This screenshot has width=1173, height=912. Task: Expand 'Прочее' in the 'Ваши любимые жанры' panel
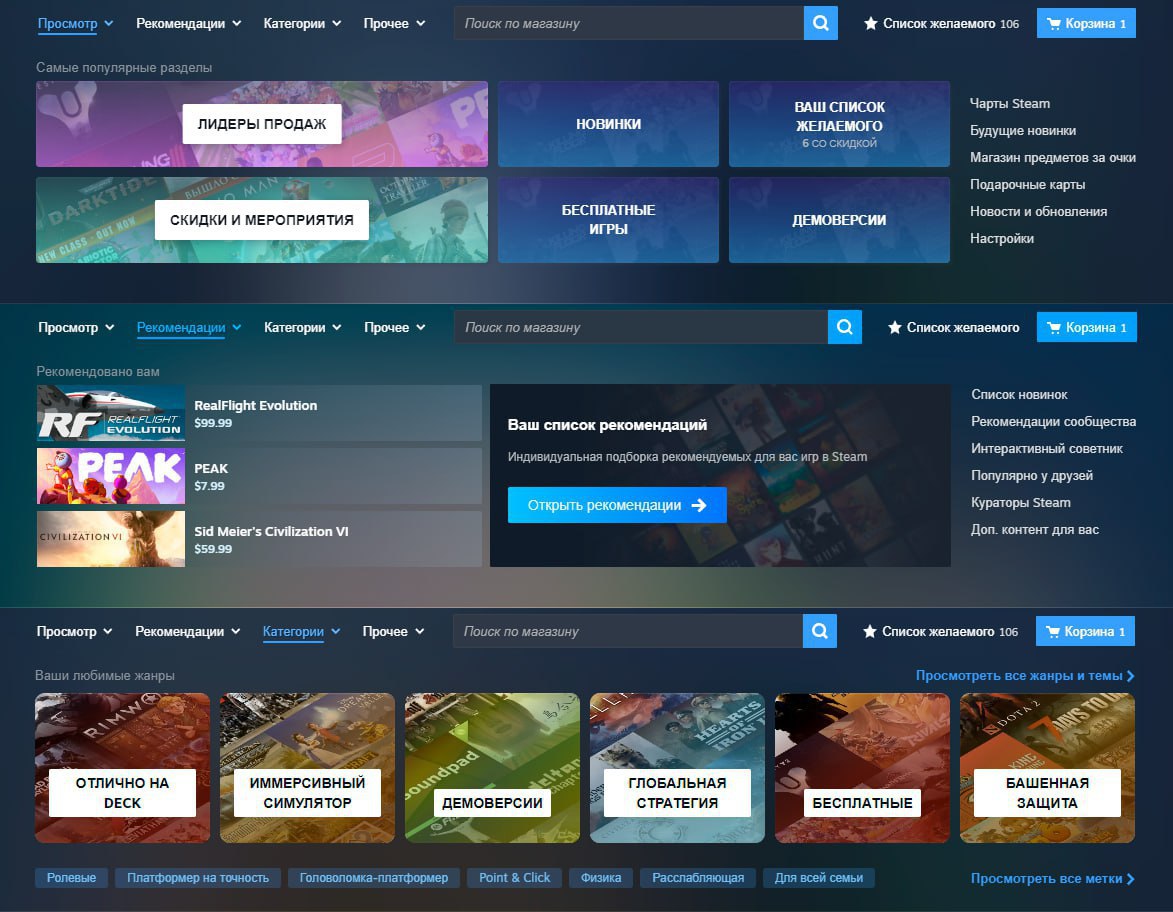click(x=393, y=631)
